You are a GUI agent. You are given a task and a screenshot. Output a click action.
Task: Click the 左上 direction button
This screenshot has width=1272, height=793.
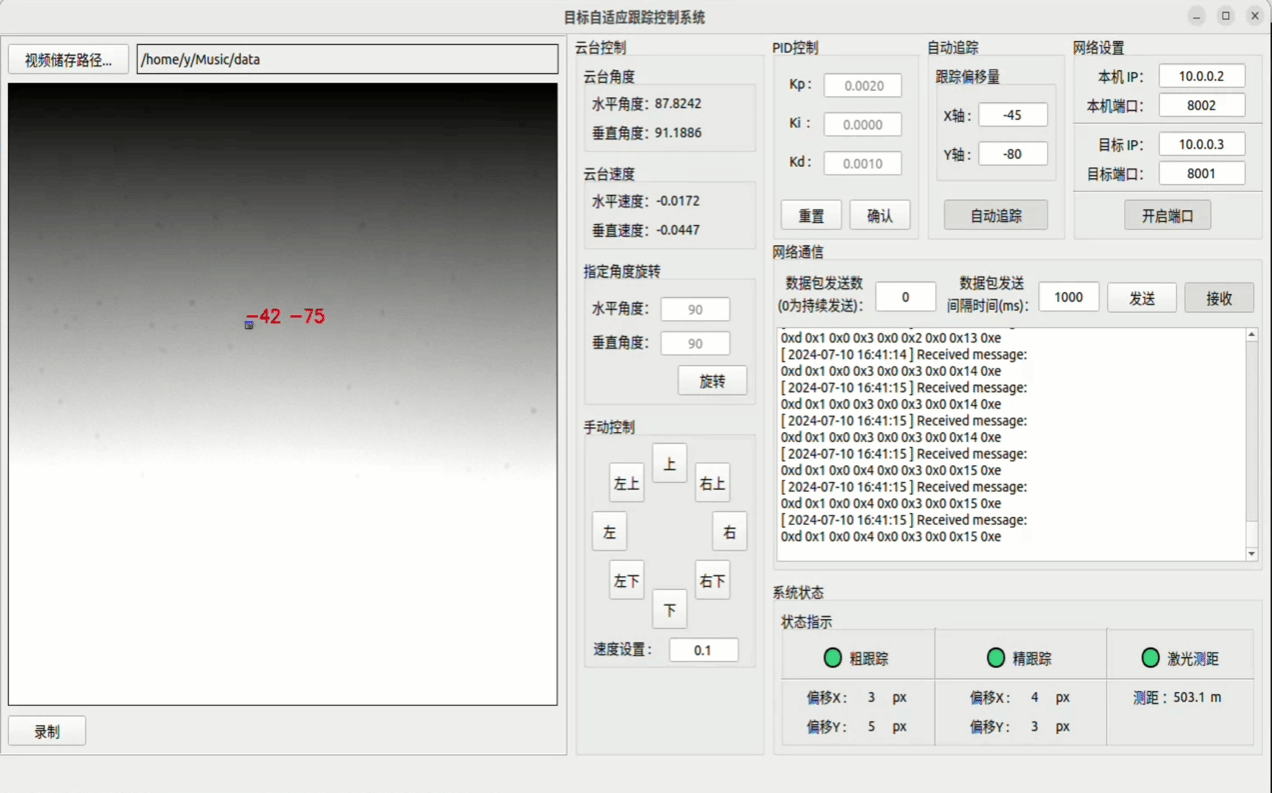tap(627, 483)
